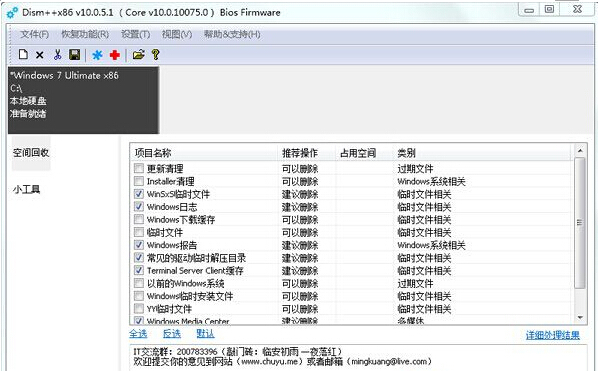Open the 视图(V) menu

pyautogui.click(x=176, y=34)
